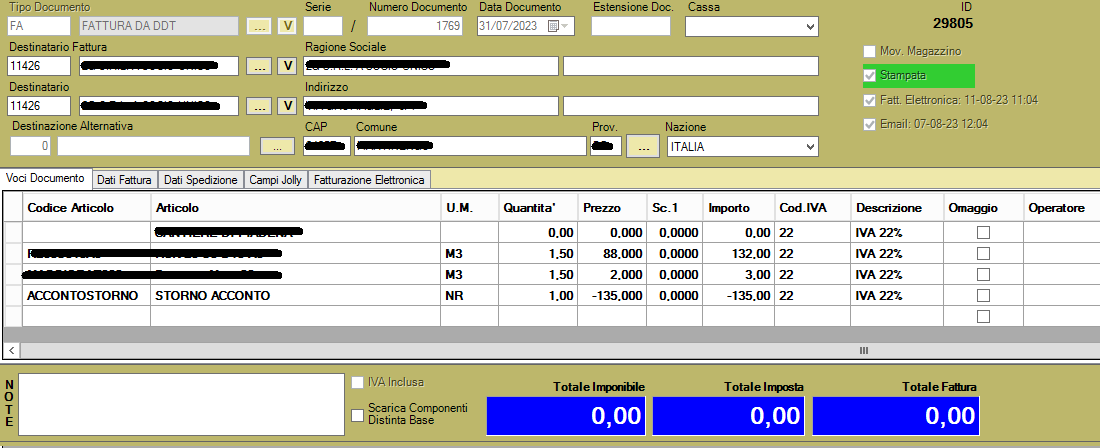Open the Fatturazione Elettronica tab
Screen dimensions: 1100x448
(x=369, y=180)
